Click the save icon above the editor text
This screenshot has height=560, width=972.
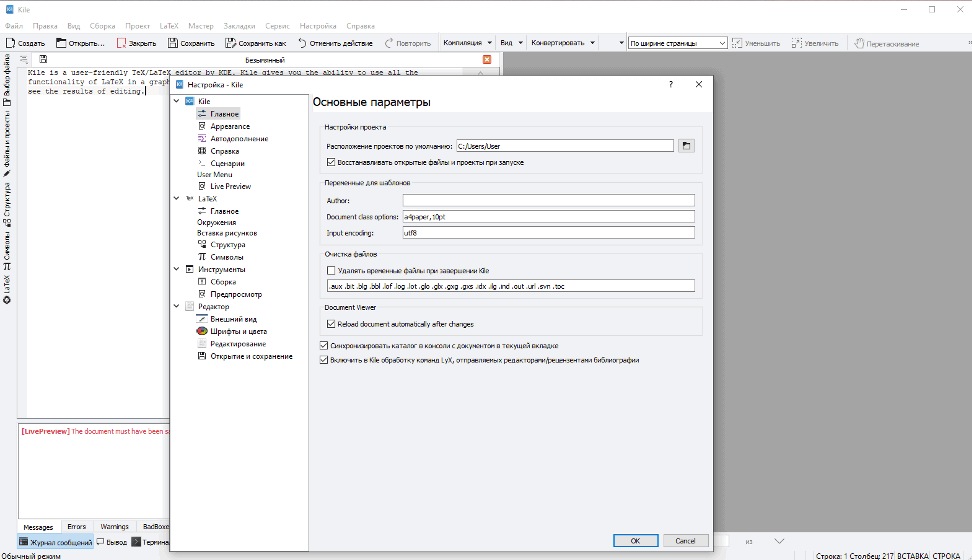(x=43, y=60)
